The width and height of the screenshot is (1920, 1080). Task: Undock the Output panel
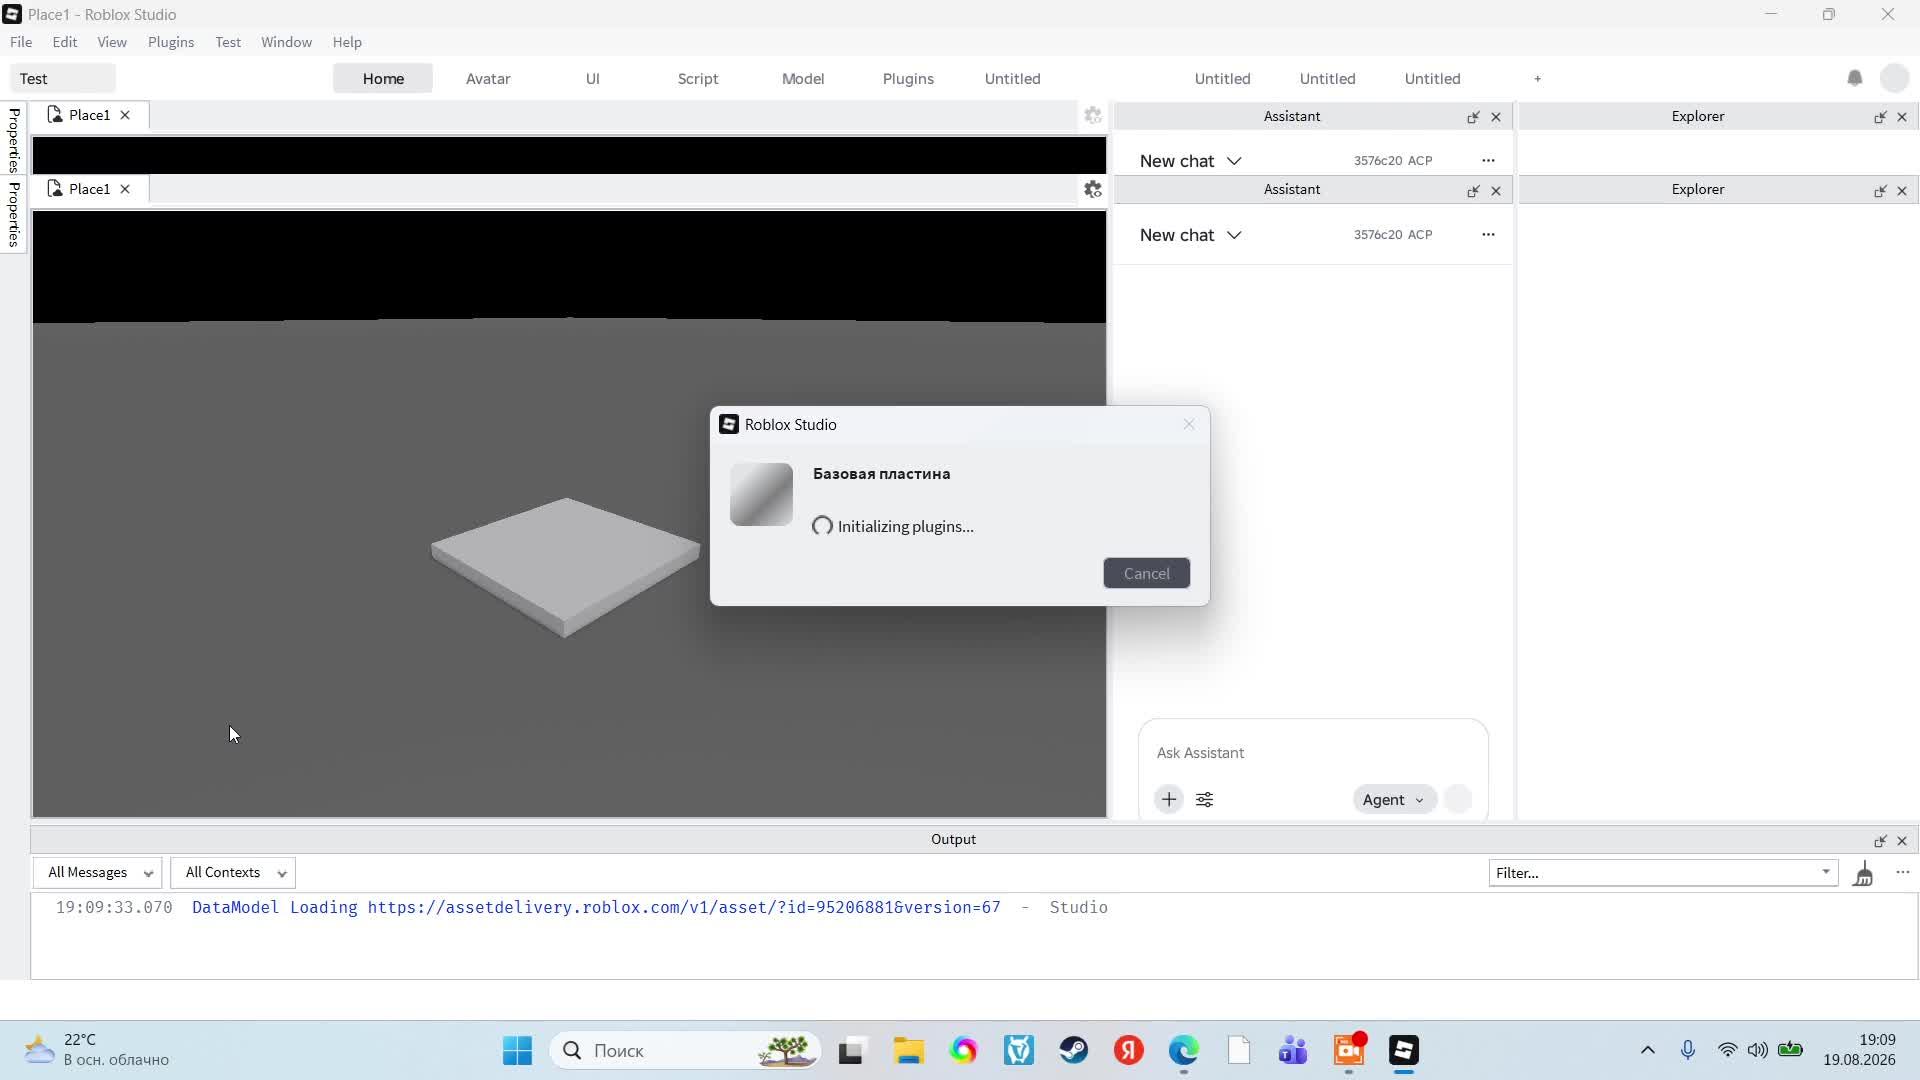click(x=1880, y=841)
